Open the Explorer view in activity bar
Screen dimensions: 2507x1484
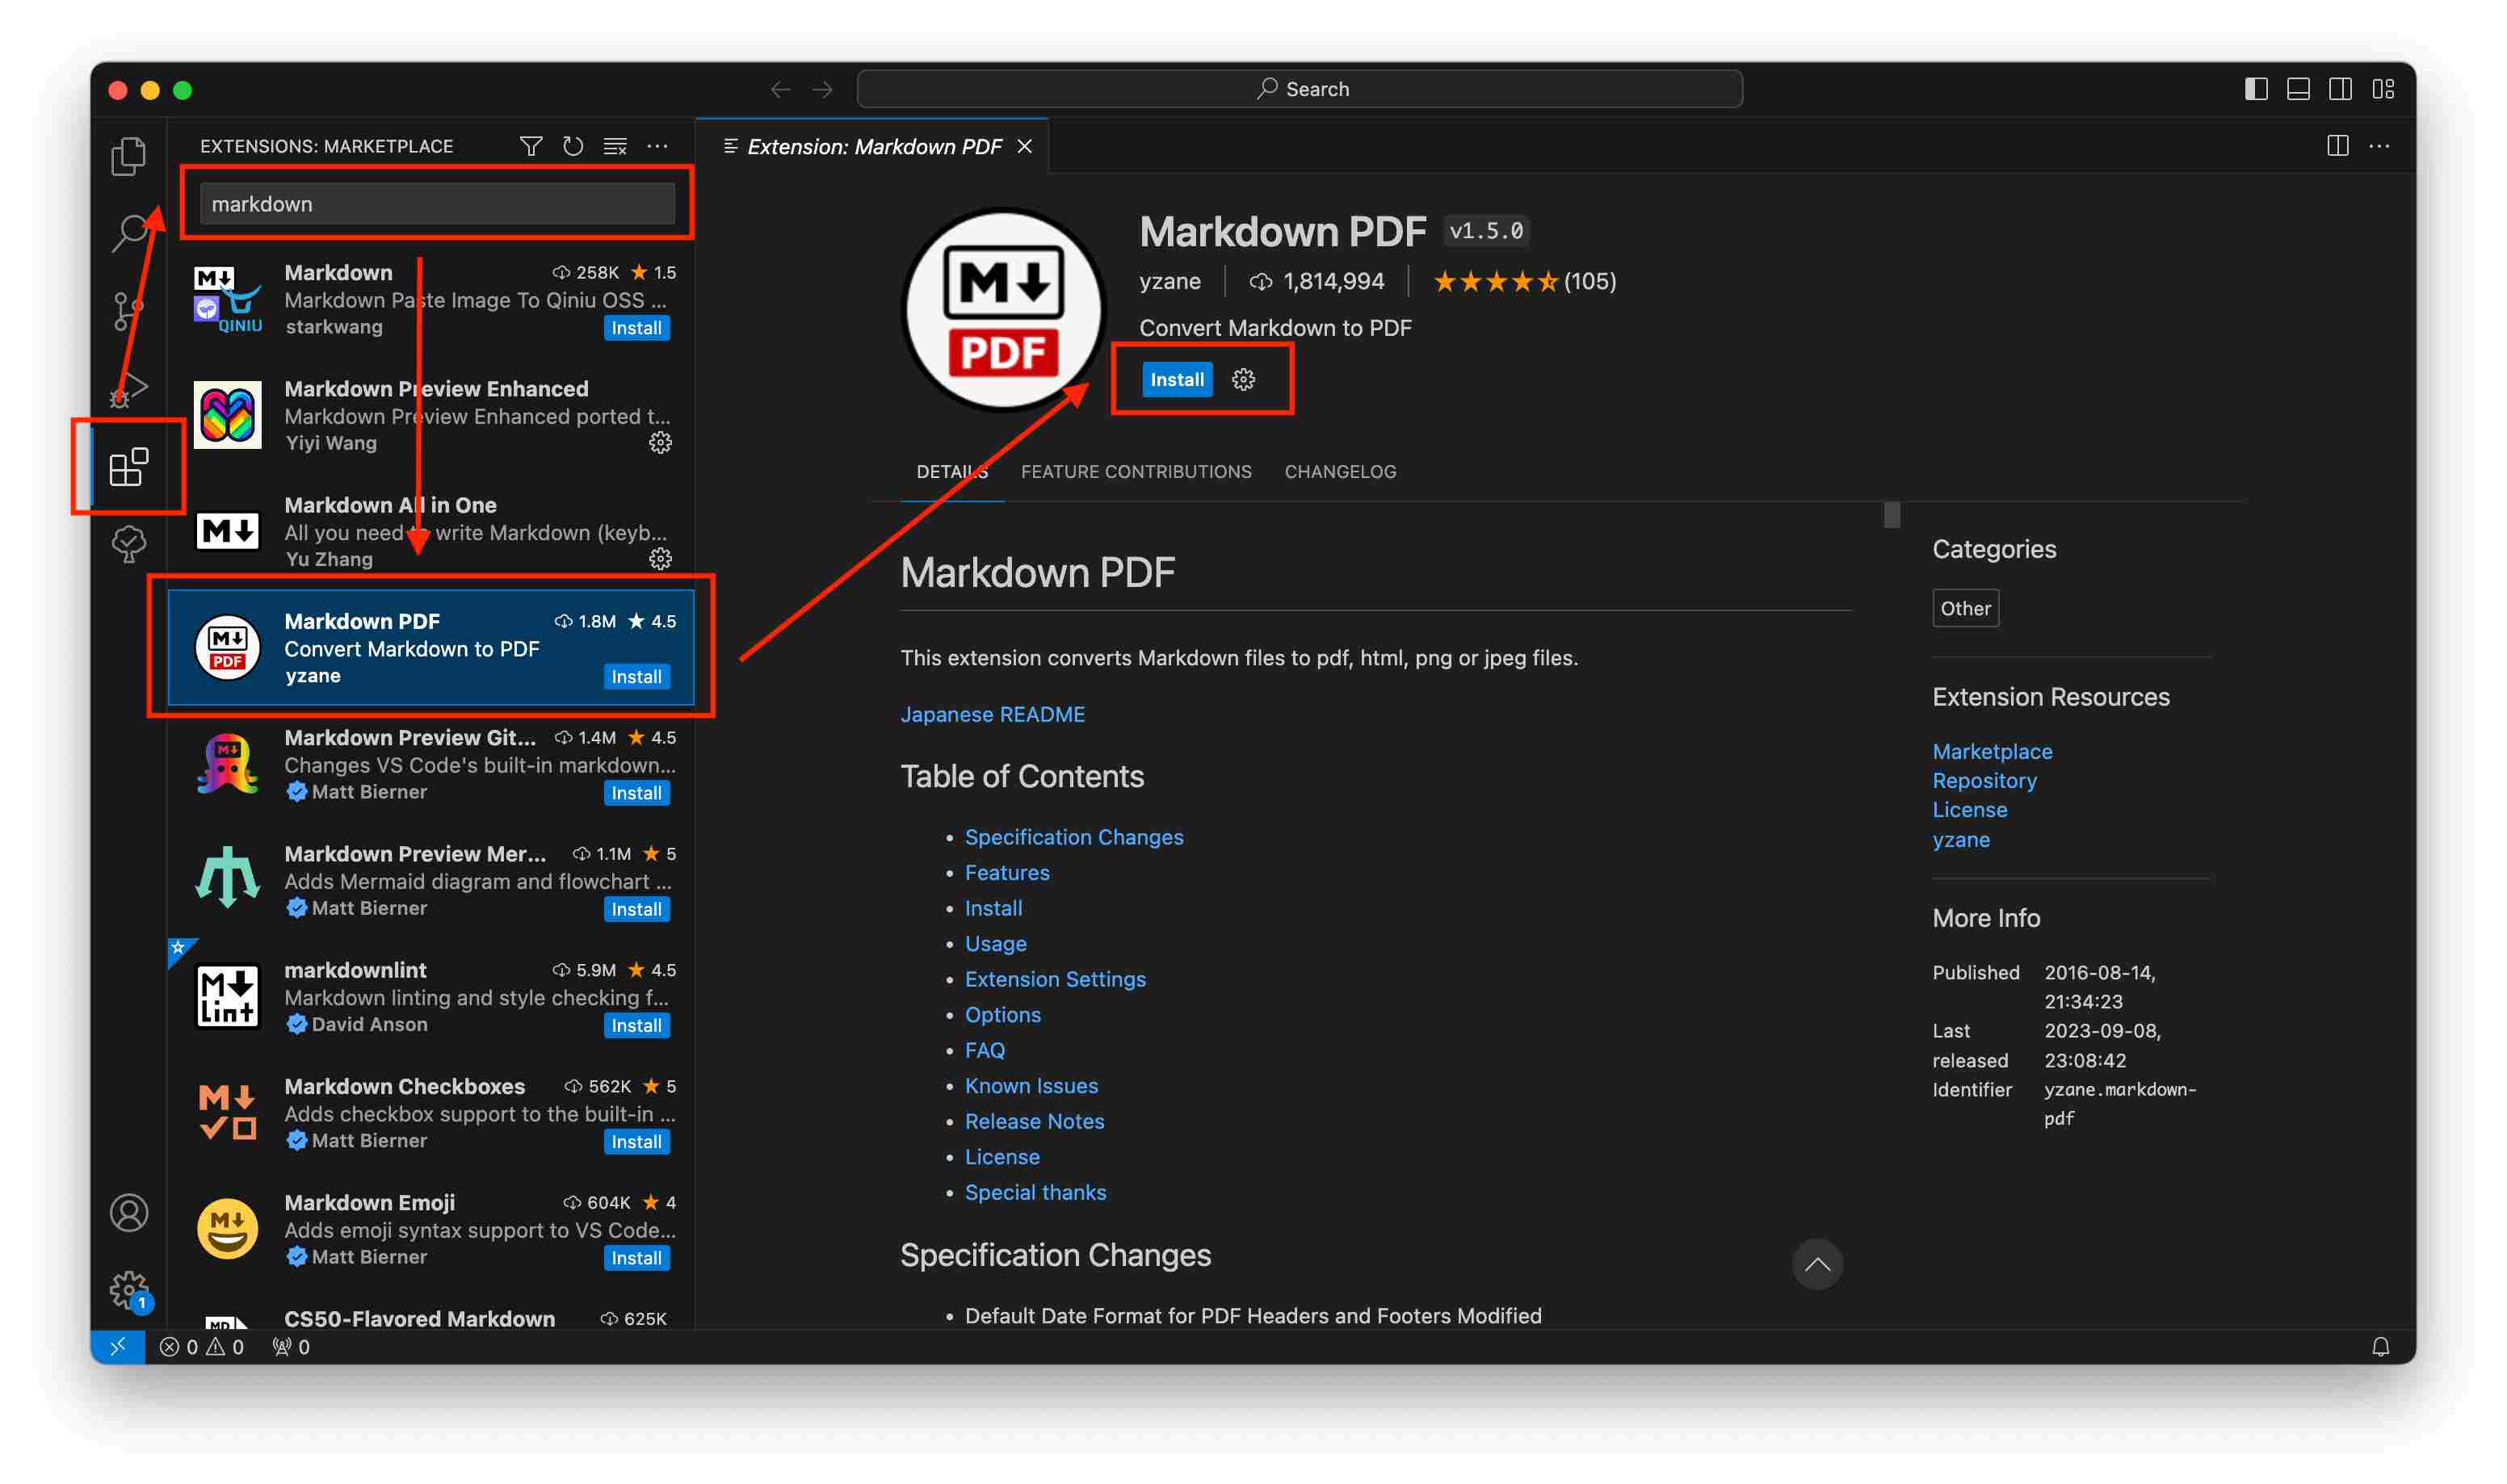(128, 156)
